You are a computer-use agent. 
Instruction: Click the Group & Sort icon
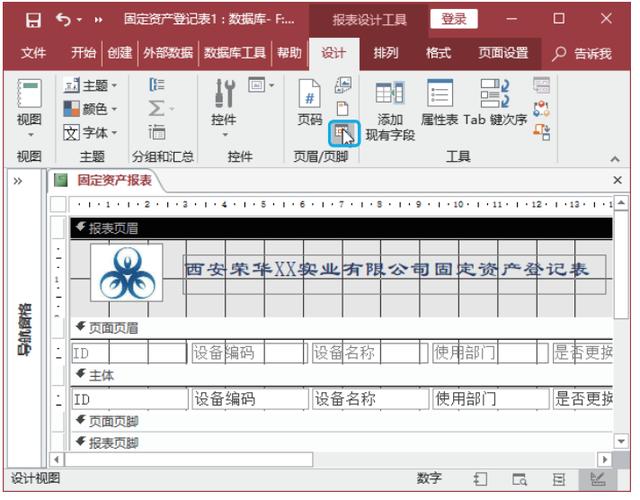click(x=157, y=84)
